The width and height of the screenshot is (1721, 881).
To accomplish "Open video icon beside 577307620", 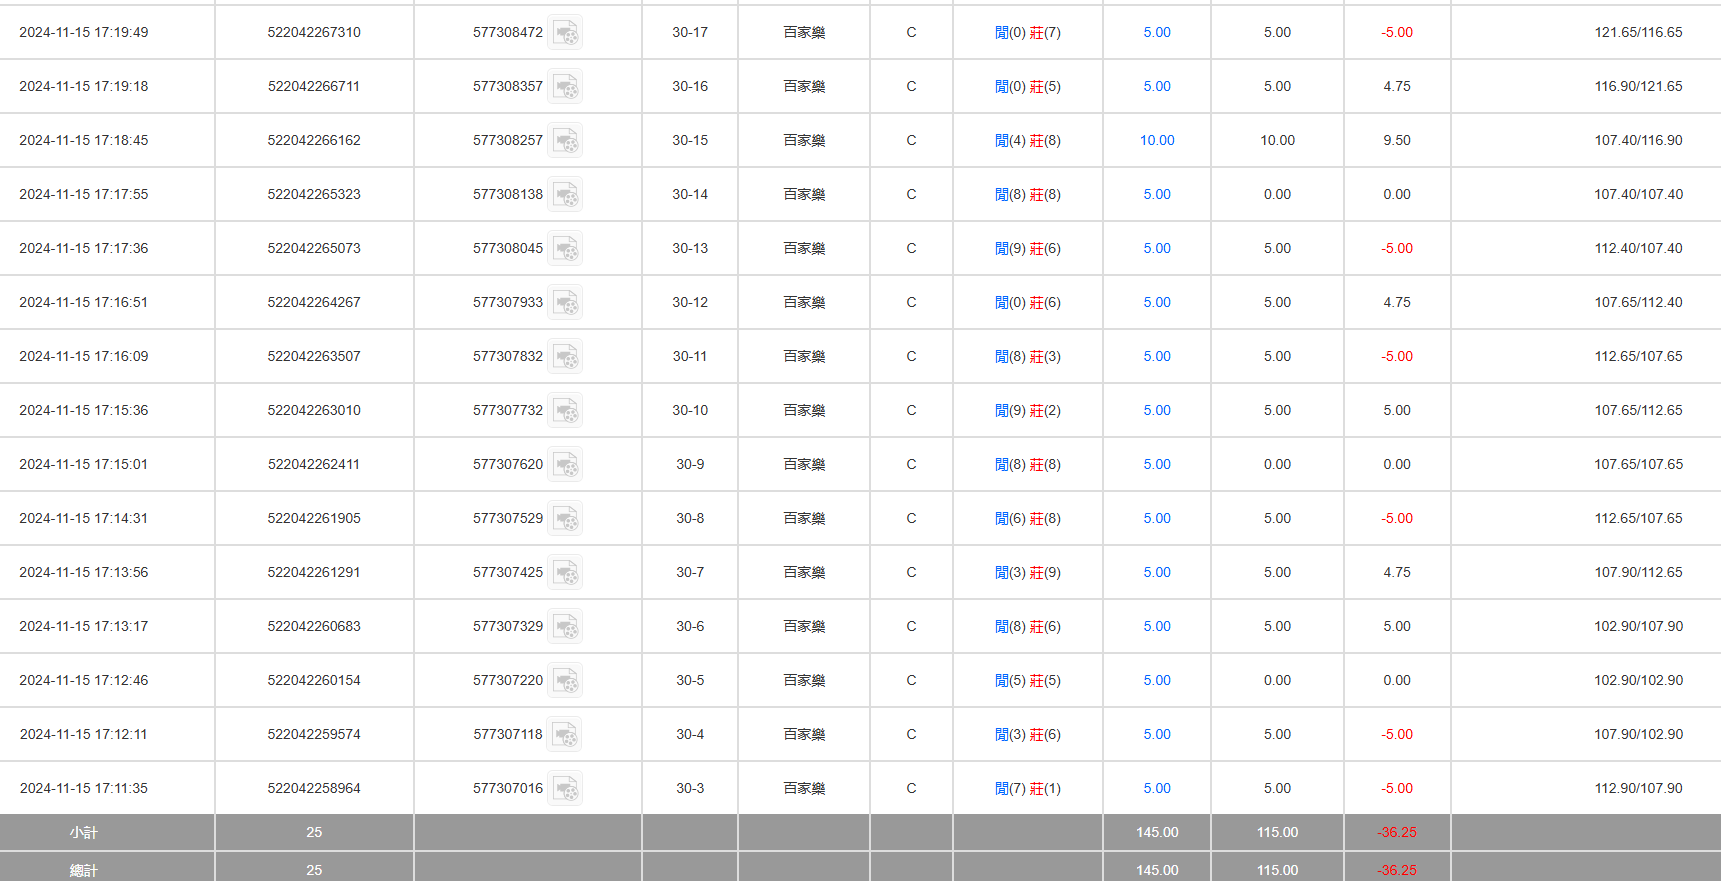I will tap(565, 465).
